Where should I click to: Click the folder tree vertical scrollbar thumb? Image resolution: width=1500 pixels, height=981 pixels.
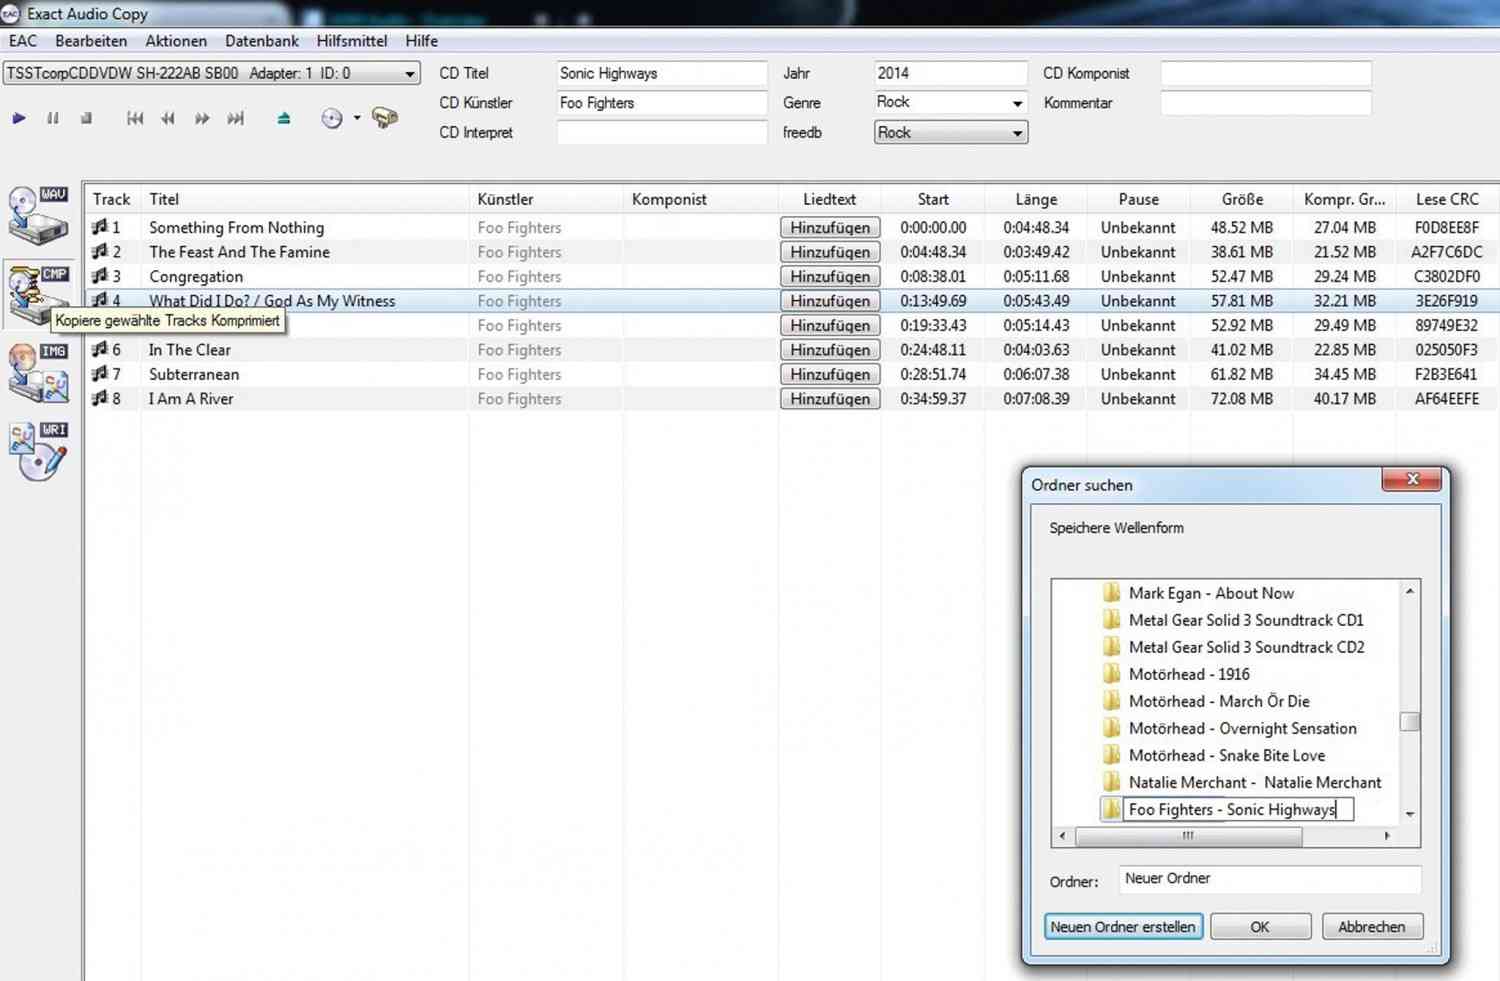[1410, 721]
